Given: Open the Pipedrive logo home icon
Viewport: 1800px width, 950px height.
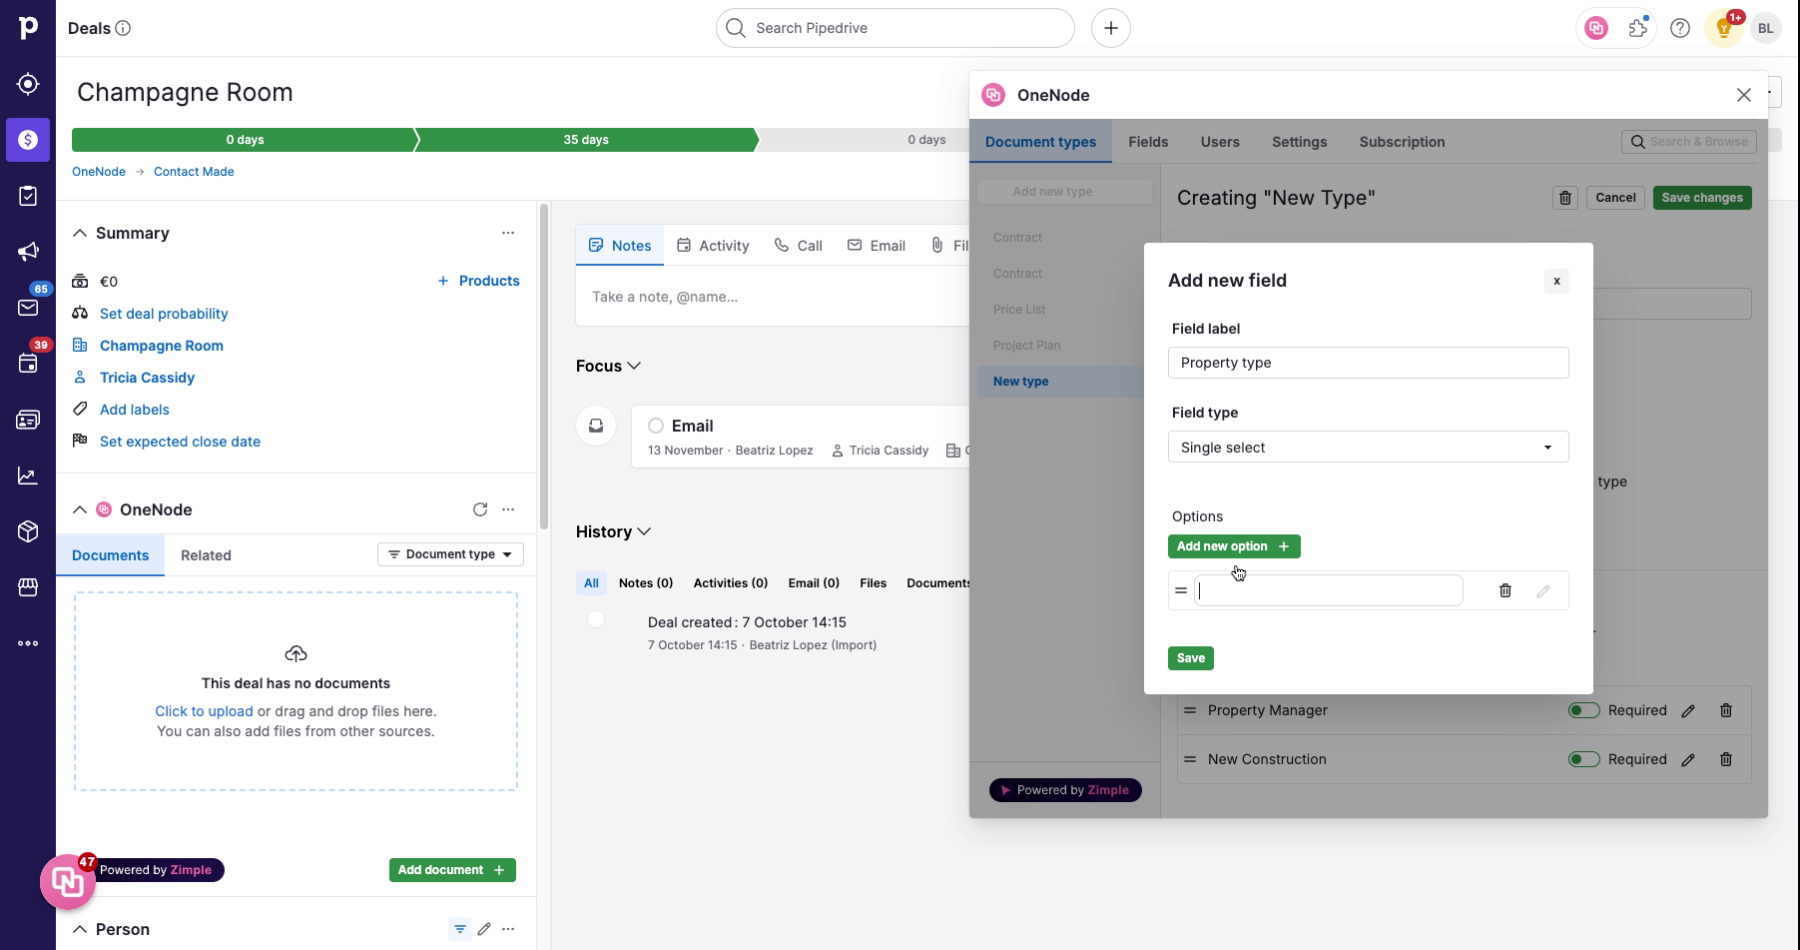Looking at the screenshot, I should [x=28, y=28].
